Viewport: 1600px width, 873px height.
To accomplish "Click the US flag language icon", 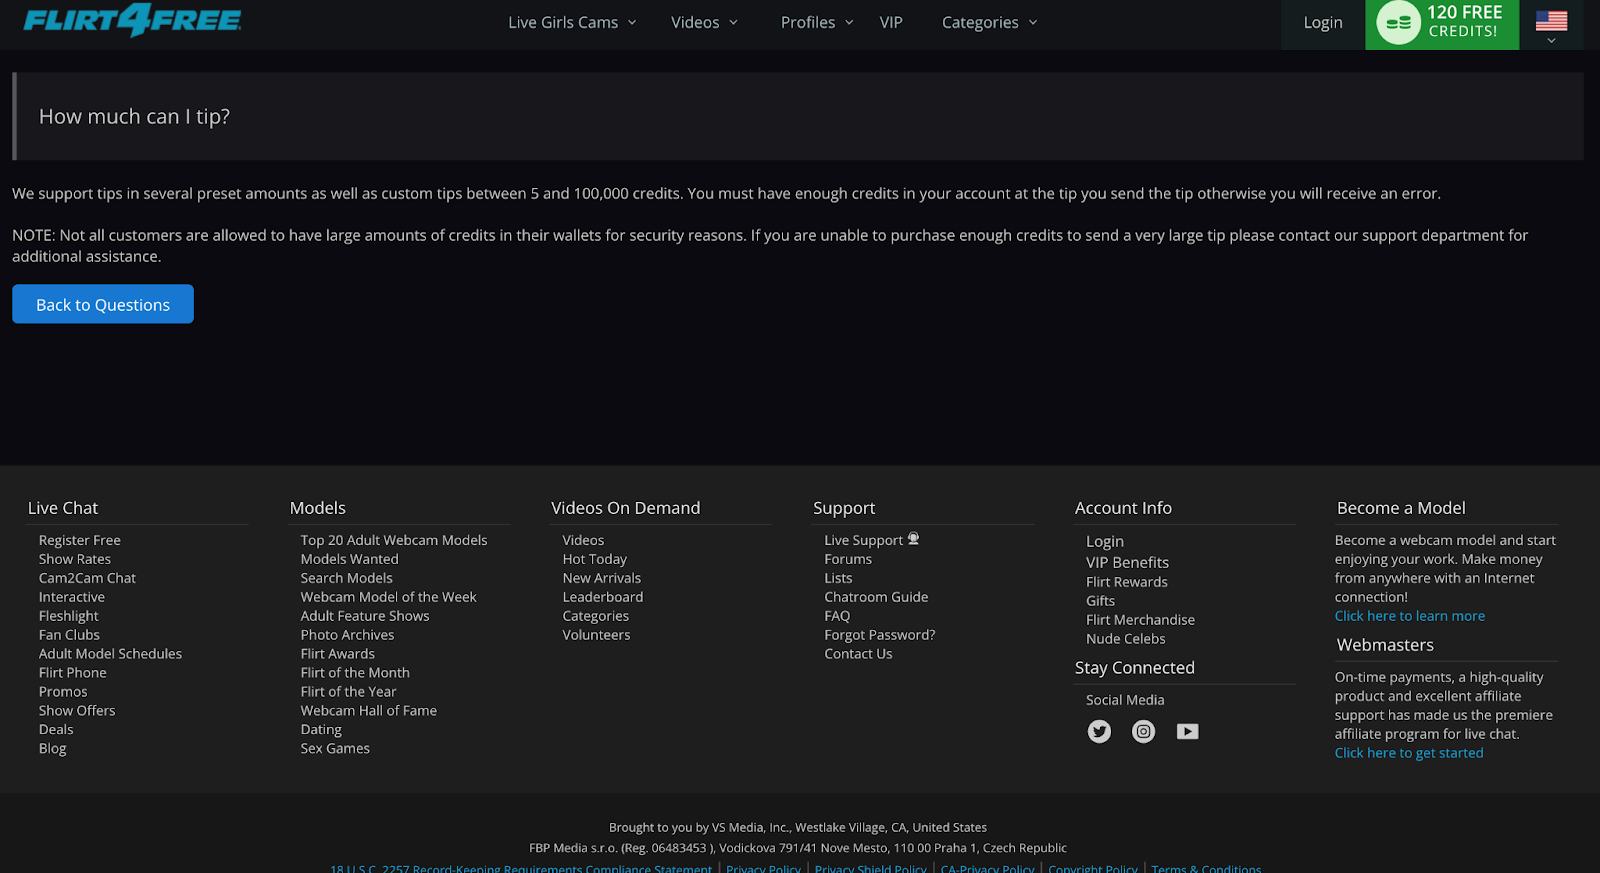I will tap(1551, 20).
